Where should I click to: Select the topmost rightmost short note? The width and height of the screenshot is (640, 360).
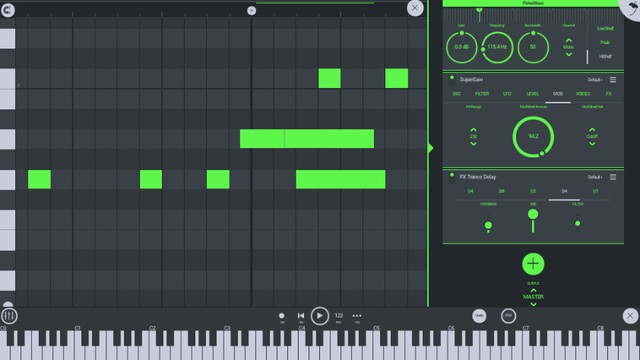[396, 78]
